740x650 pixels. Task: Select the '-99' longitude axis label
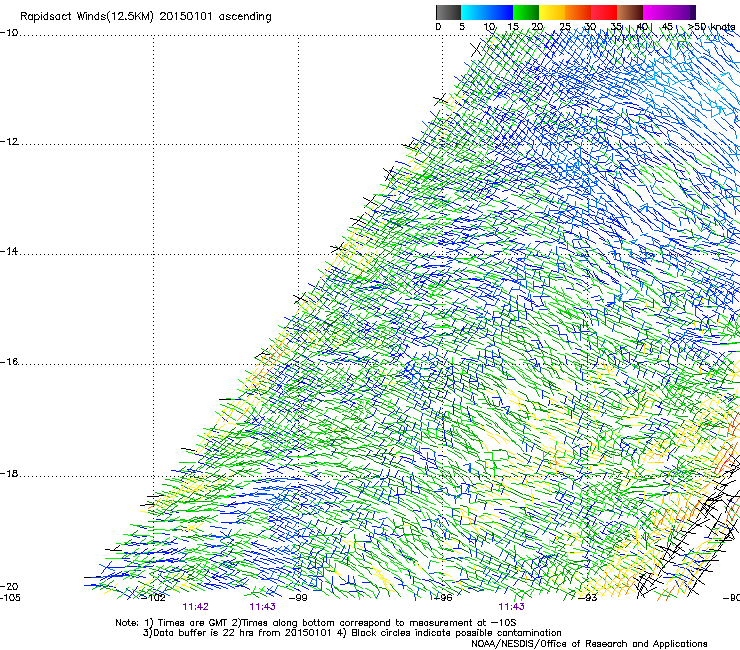pos(298,598)
